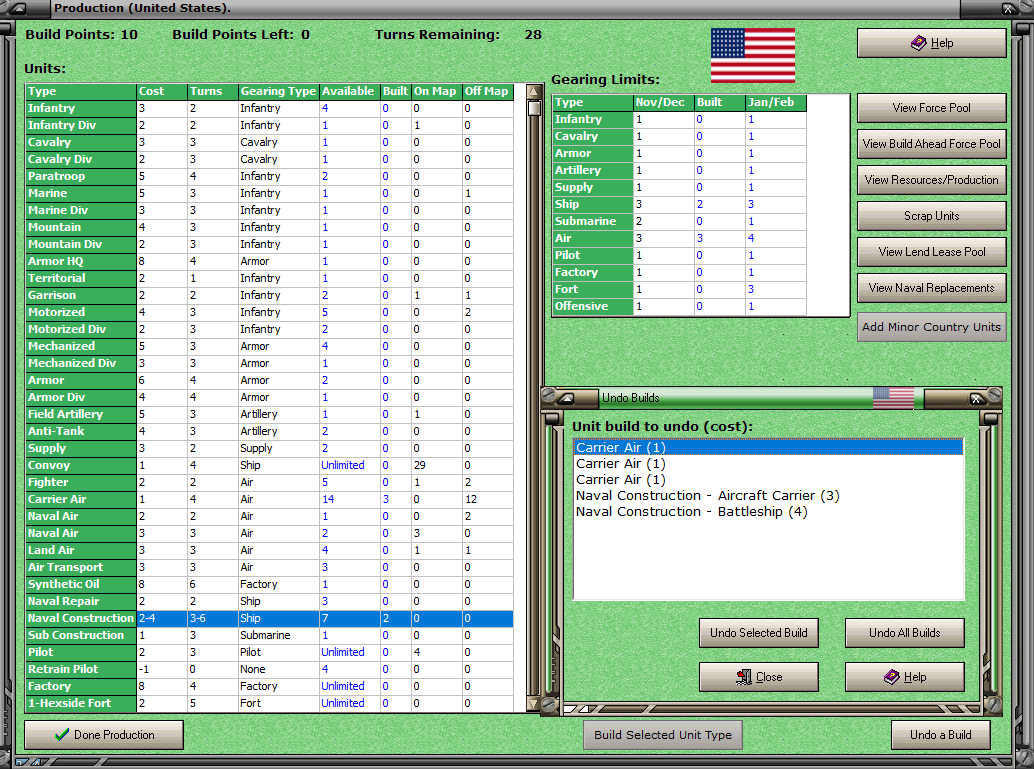Select the Air Transport unit row
The width and height of the screenshot is (1034, 769).
click(x=269, y=567)
